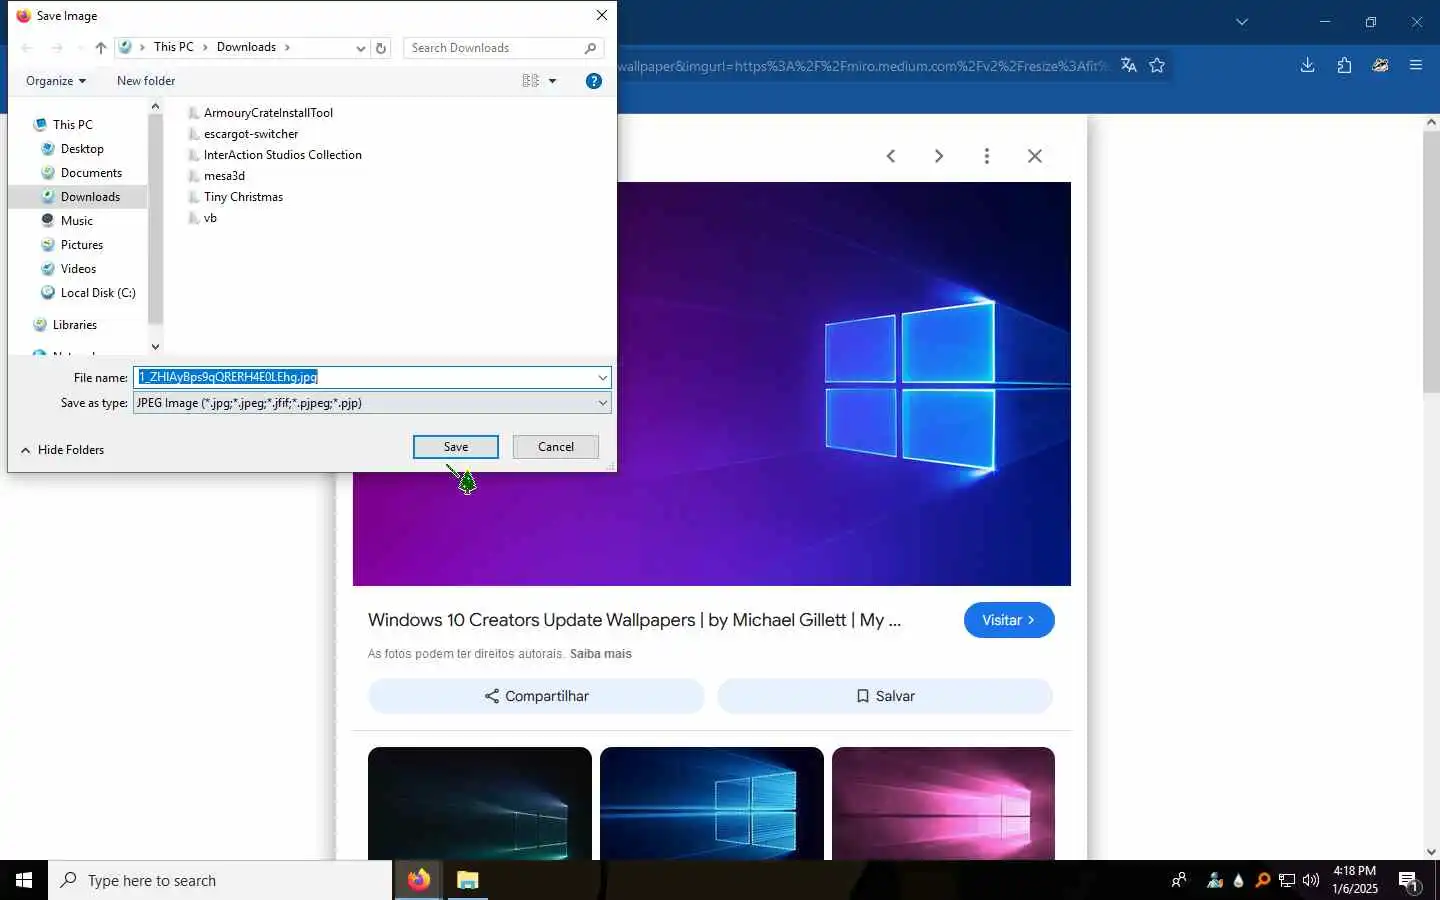Click This PC in the address breadcrumb

tap(174, 47)
